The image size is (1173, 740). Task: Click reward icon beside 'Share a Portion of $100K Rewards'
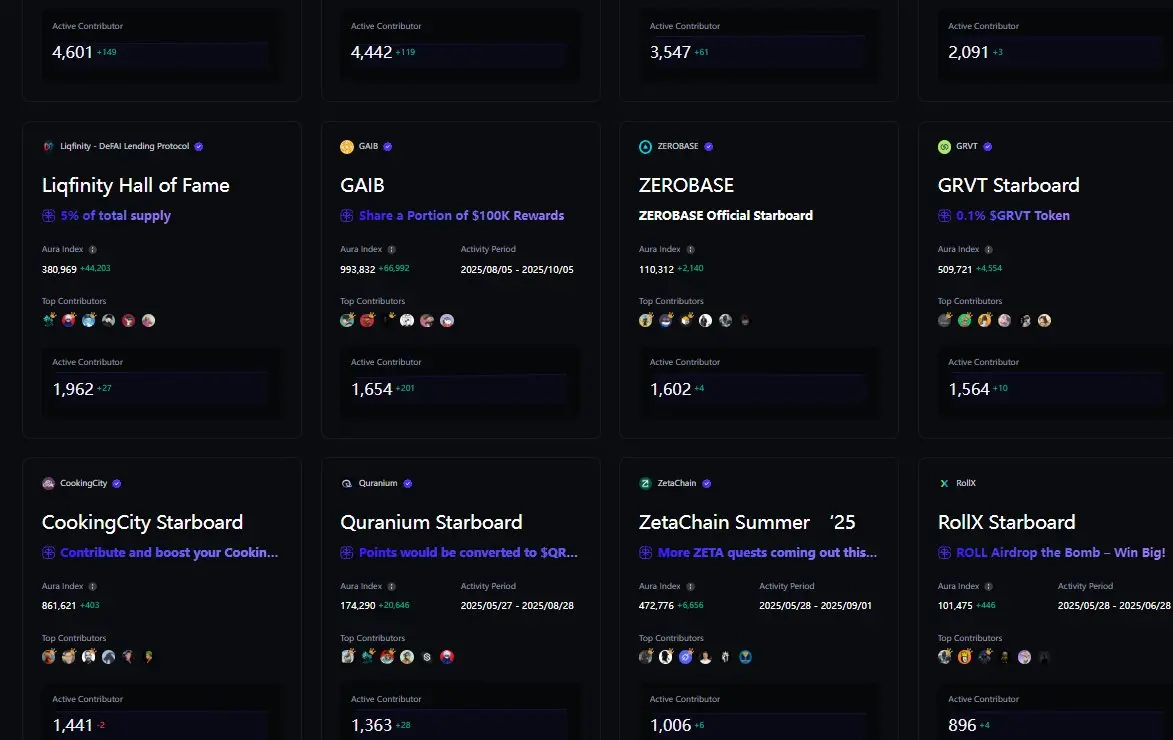[x=347, y=215]
